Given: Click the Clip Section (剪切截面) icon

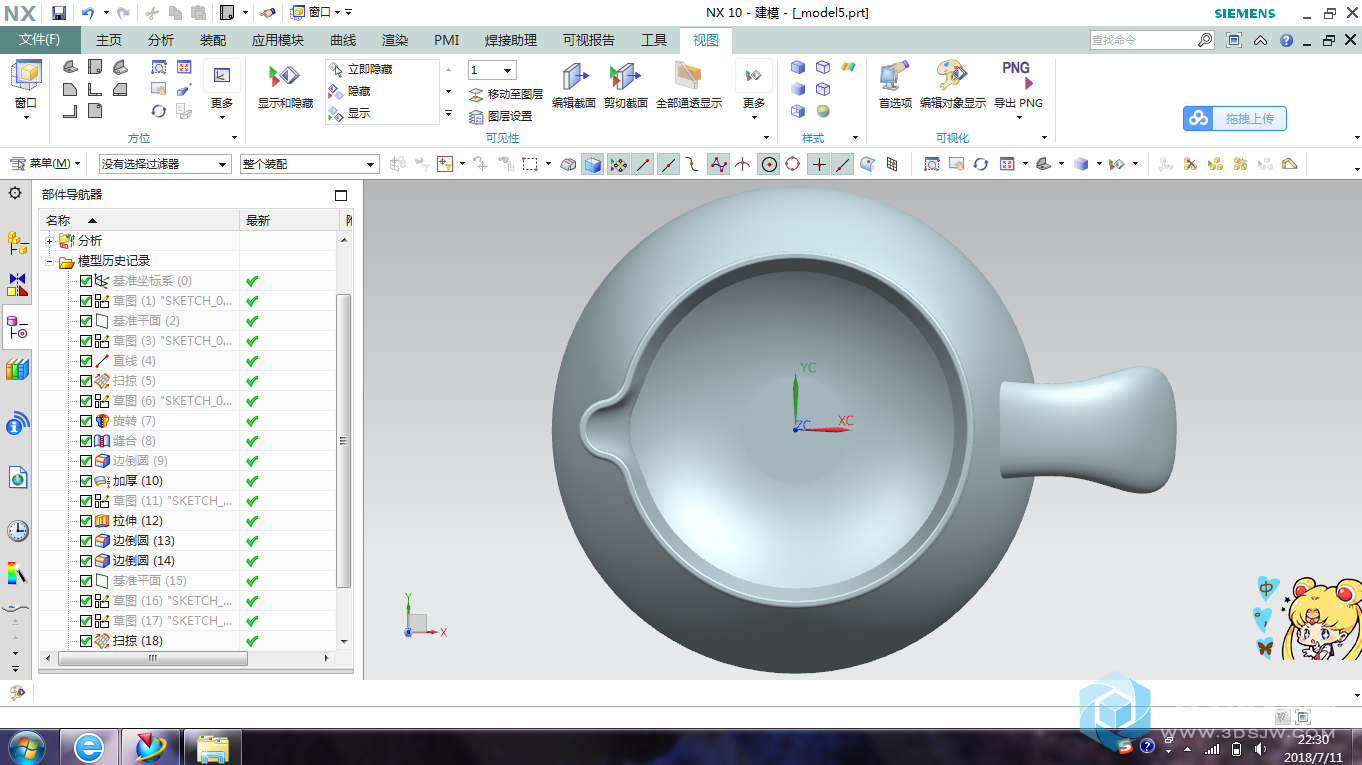Looking at the screenshot, I should tap(626, 85).
